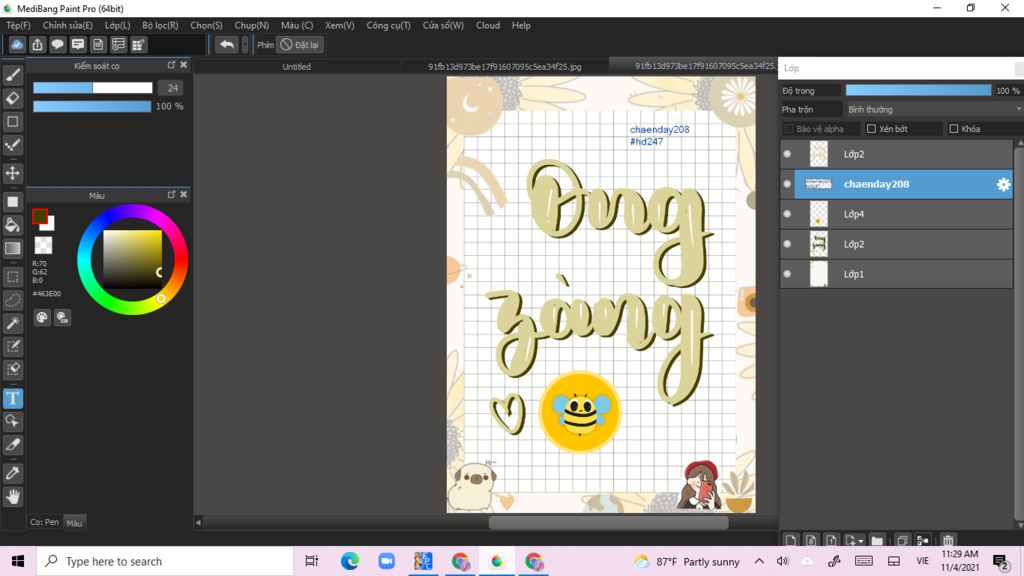Image resolution: width=1024 pixels, height=576 pixels.
Task: Close the Kiểm soát cọ panel
Action: (184, 65)
